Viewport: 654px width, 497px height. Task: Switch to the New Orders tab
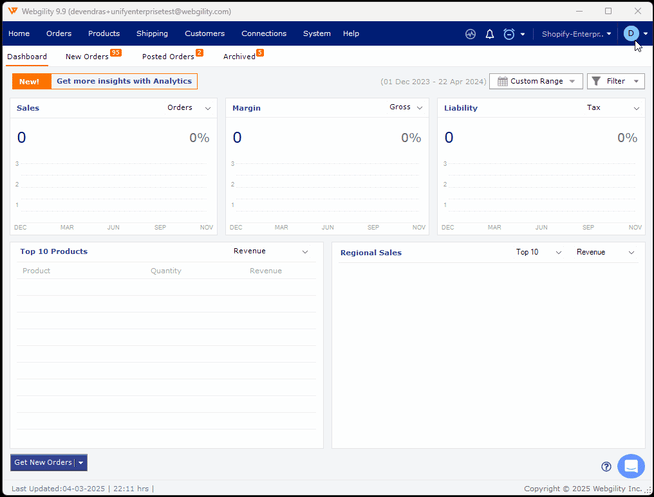tap(87, 57)
